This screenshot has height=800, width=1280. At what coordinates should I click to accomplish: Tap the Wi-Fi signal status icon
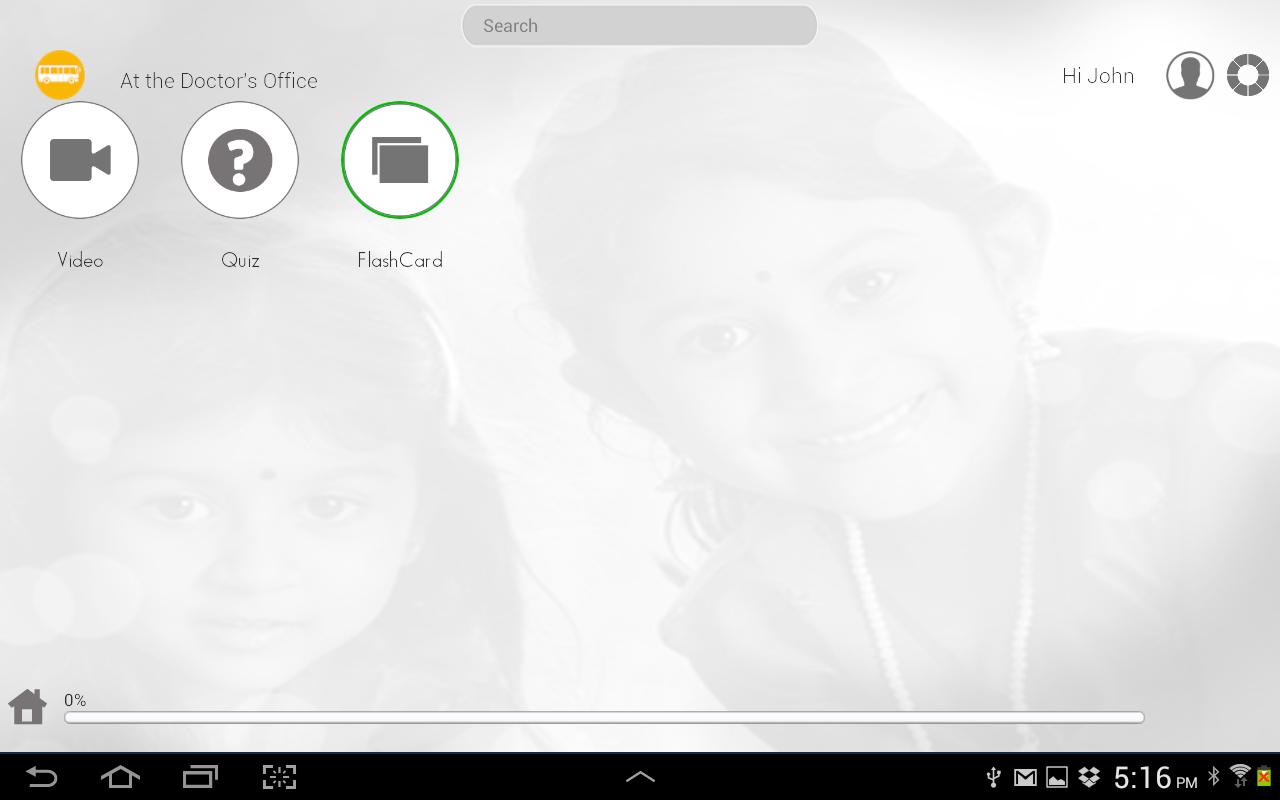[1240, 776]
